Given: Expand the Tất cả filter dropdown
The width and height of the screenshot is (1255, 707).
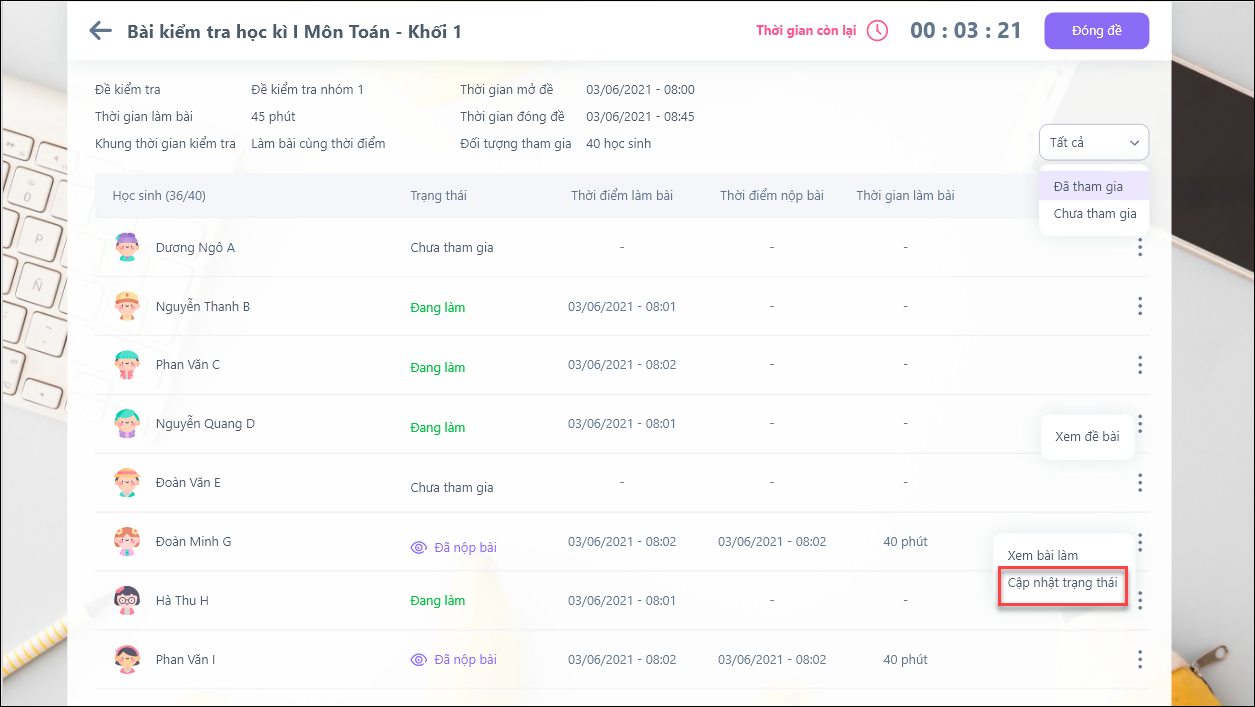Looking at the screenshot, I should point(1094,143).
